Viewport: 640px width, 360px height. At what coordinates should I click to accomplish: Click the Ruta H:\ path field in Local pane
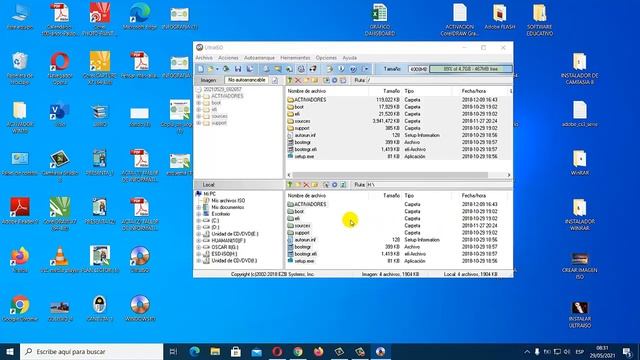[x=439, y=184]
